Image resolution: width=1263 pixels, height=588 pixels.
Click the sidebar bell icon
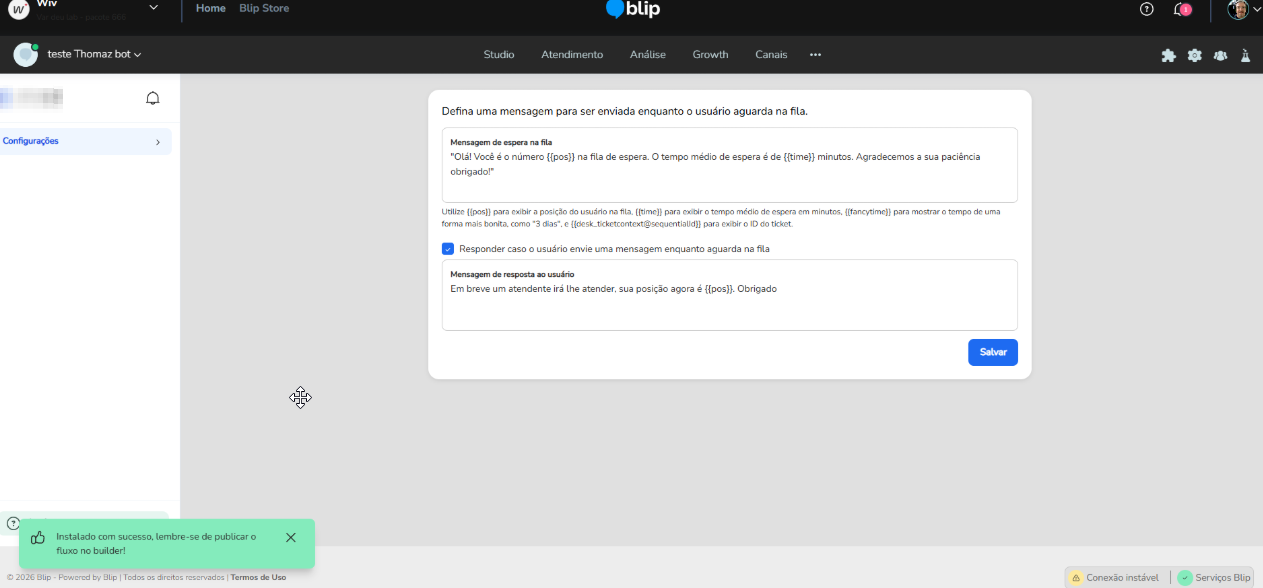coord(153,98)
